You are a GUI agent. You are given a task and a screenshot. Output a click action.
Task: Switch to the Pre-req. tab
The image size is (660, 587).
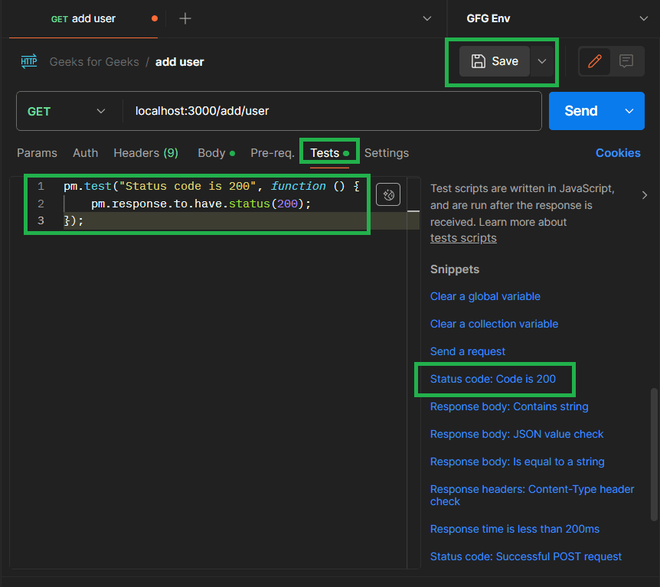(x=272, y=153)
